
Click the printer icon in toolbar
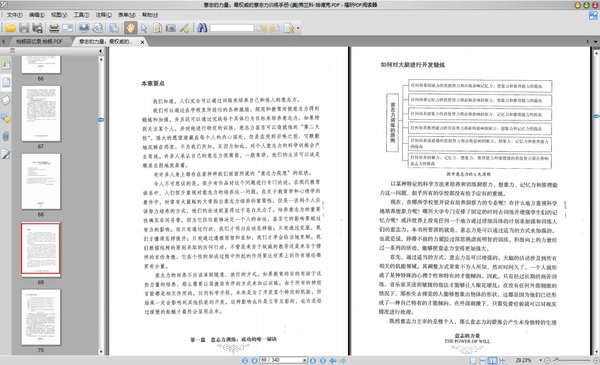tap(54, 28)
